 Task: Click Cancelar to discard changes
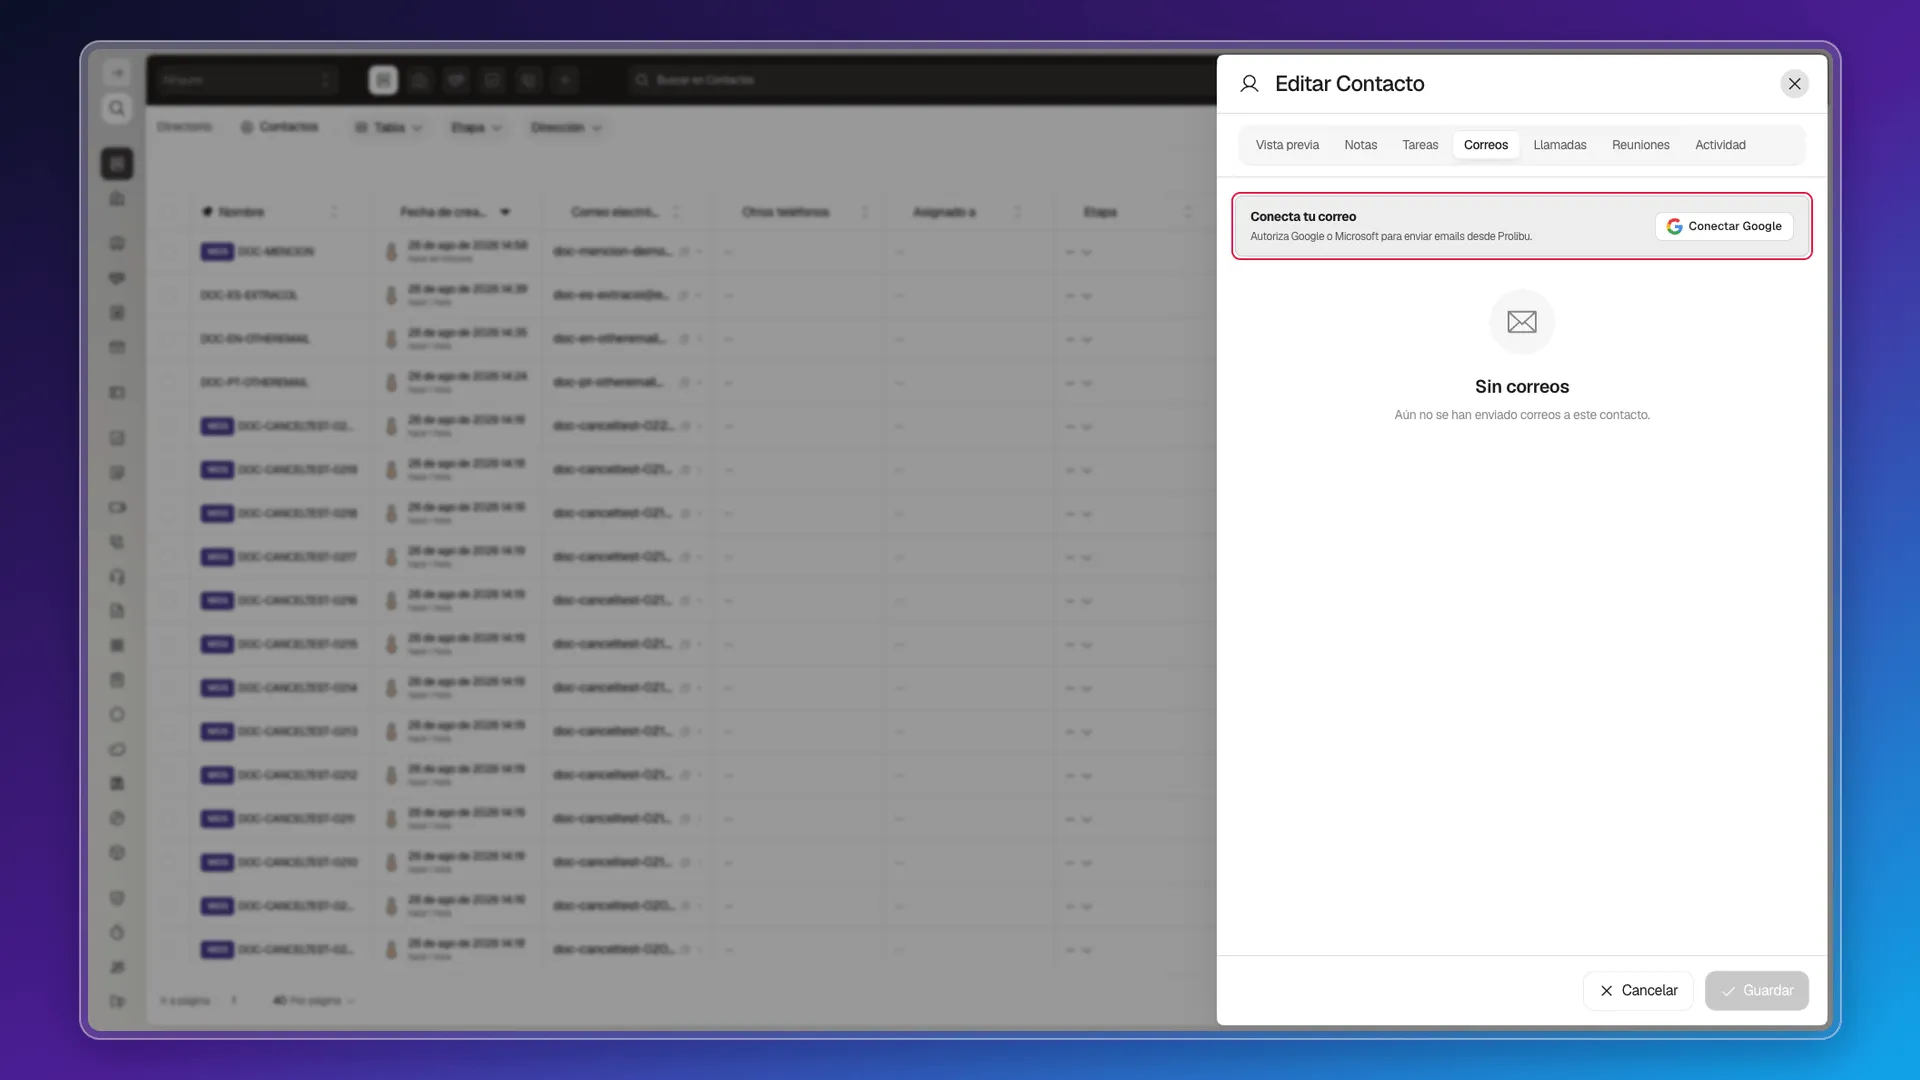coord(1638,990)
